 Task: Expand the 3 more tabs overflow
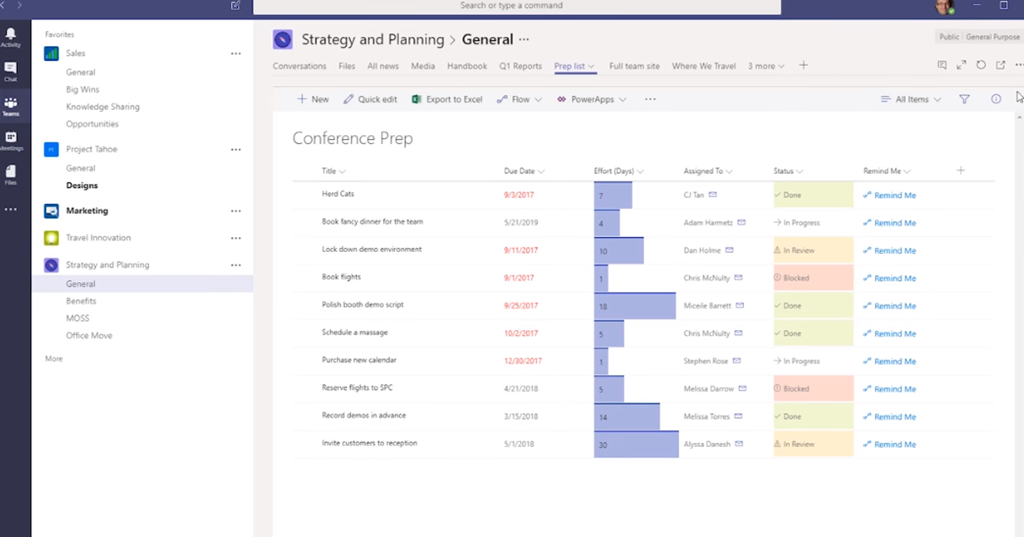point(766,66)
